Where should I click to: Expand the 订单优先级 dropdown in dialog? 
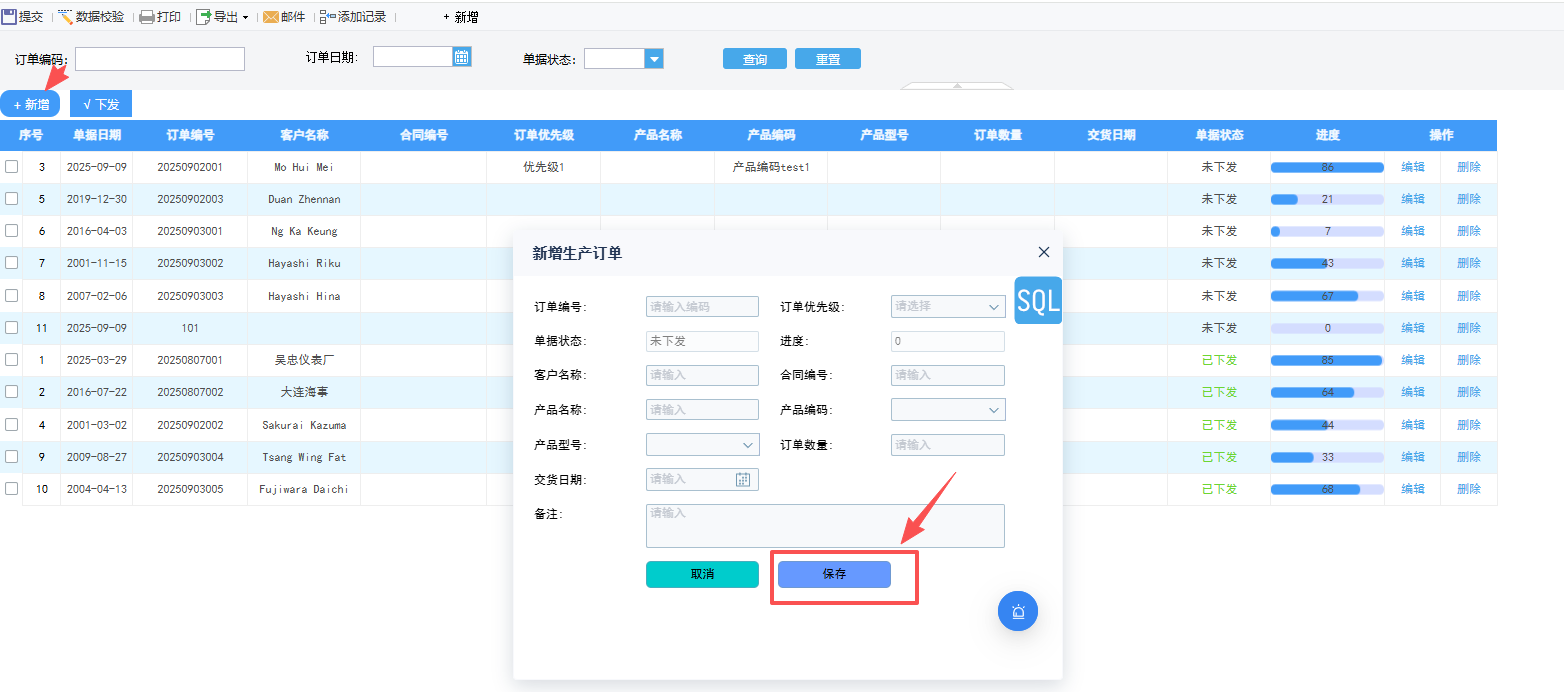993,307
